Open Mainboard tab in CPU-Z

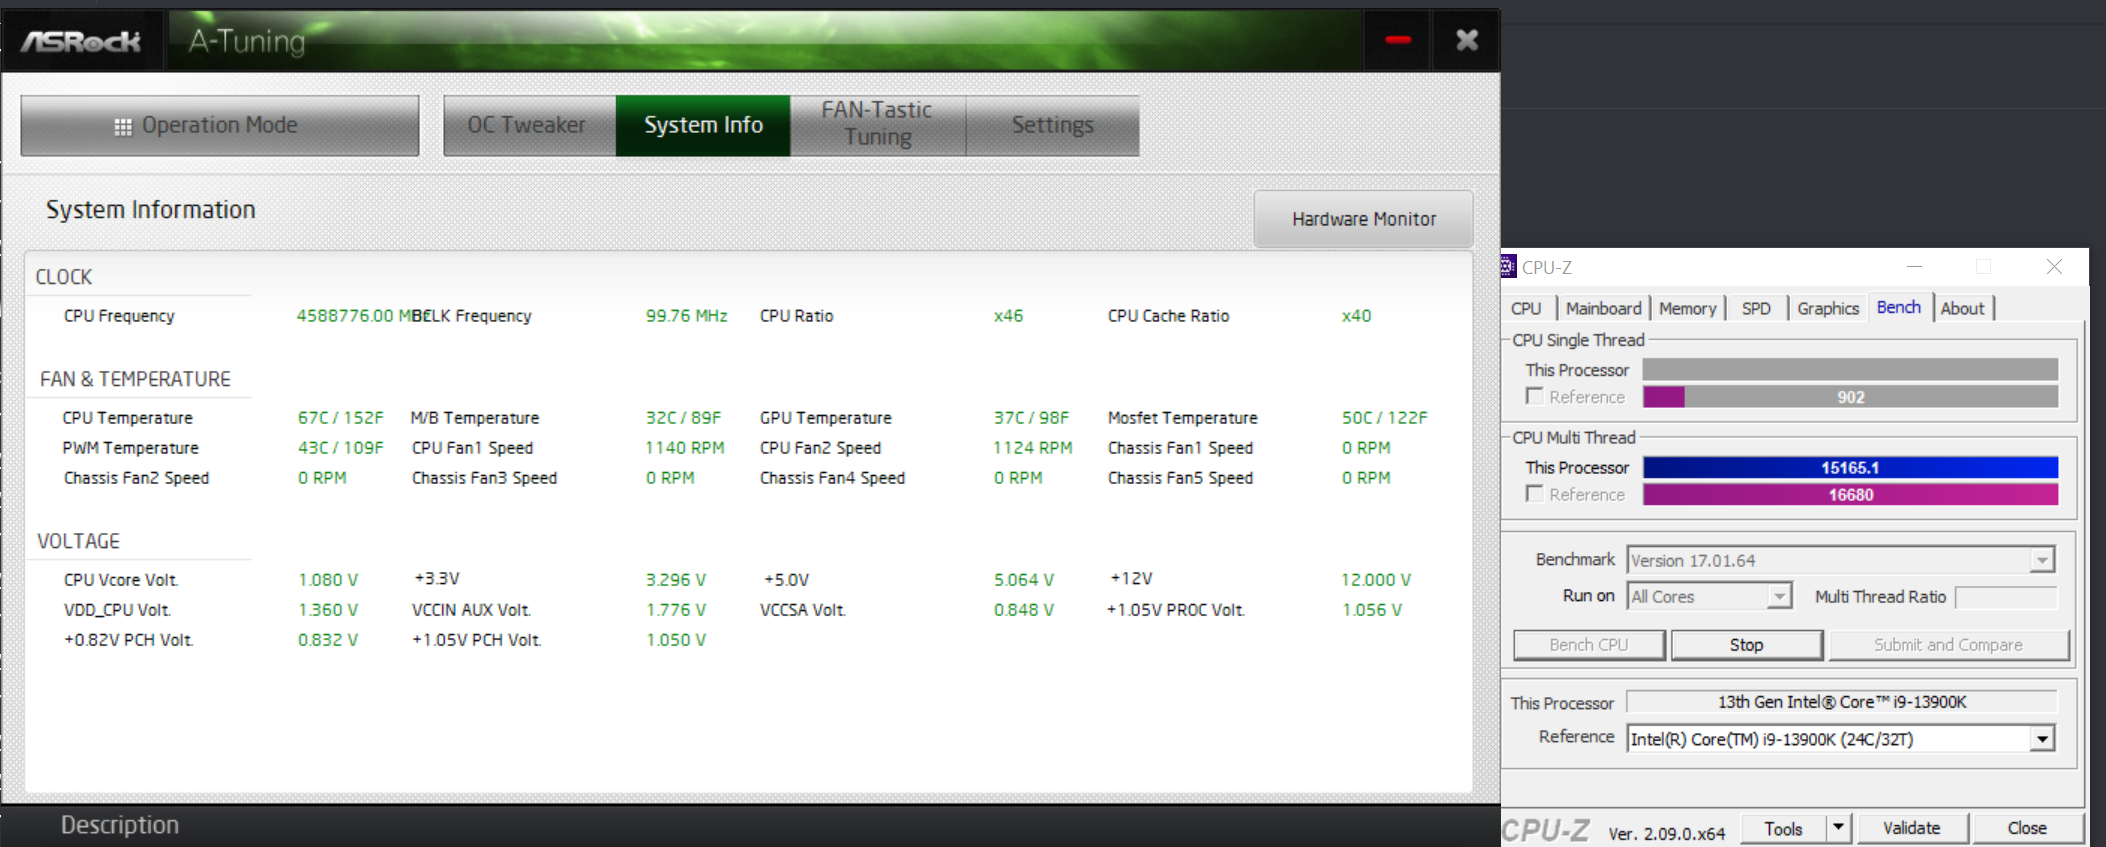click(1603, 308)
